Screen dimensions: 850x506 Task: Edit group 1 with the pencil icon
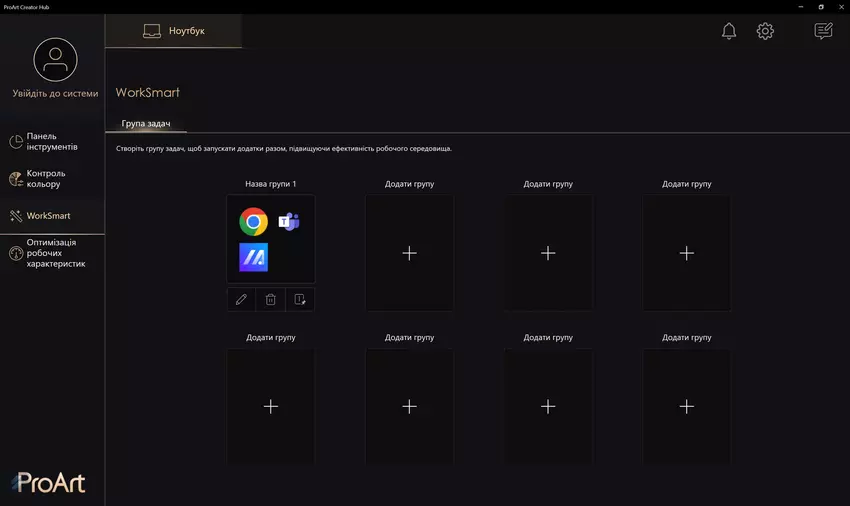(x=241, y=299)
